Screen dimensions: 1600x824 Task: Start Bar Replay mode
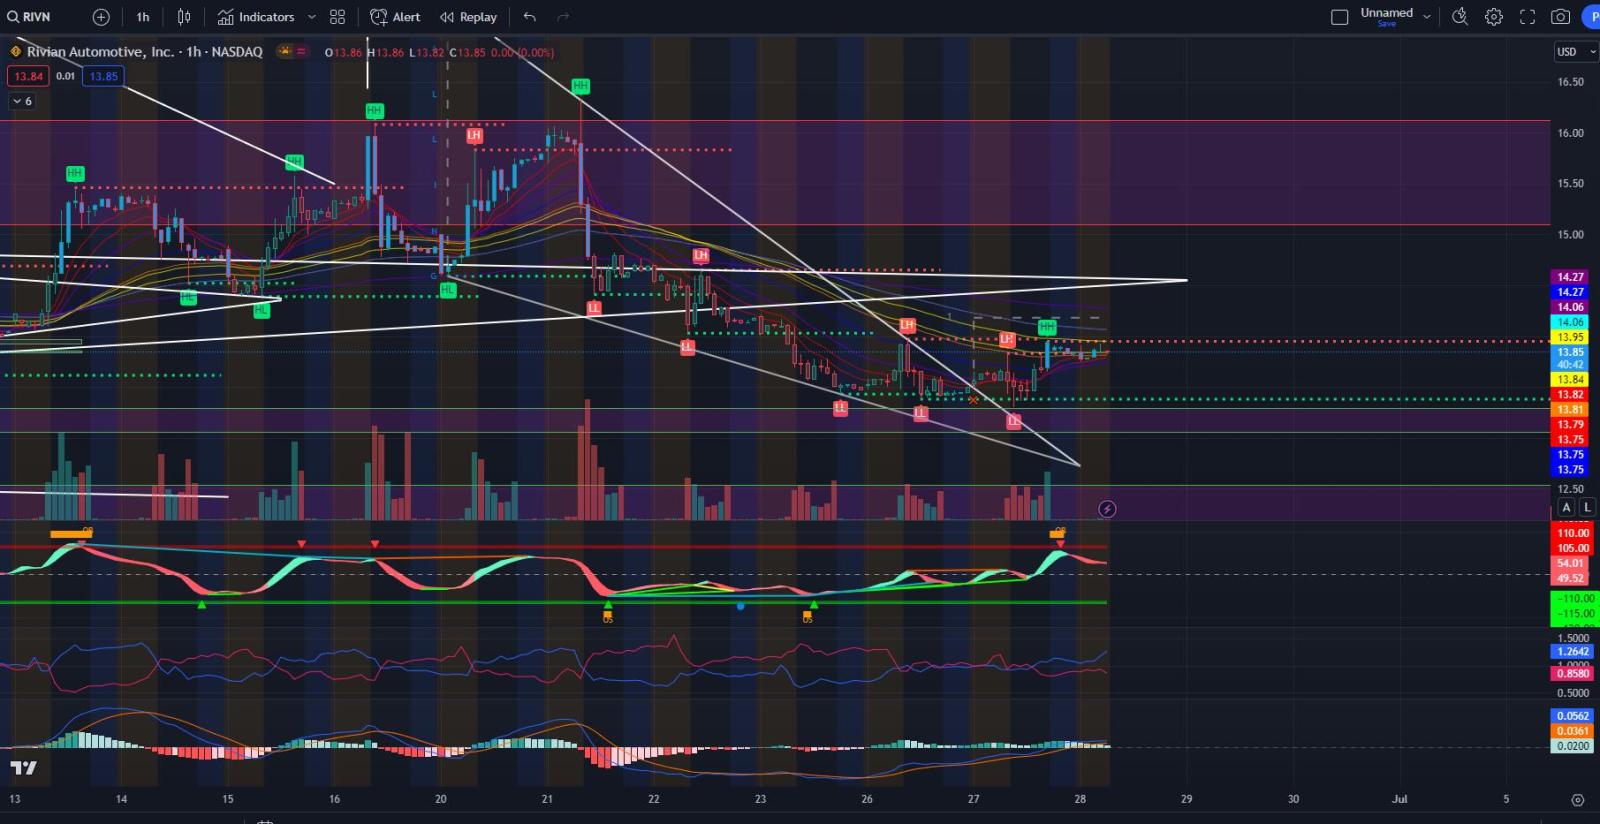tap(468, 17)
